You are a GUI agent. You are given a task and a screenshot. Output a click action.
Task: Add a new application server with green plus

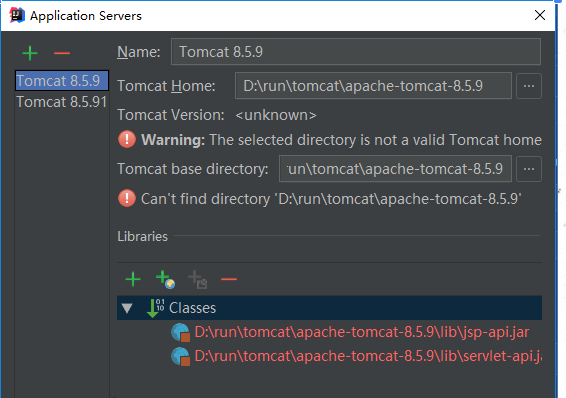pyautogui.click(x=30, y=53)
